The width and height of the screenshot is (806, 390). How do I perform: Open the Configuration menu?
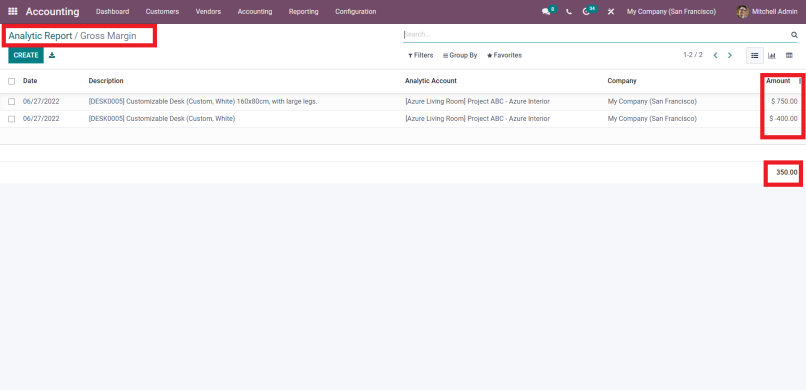pyautogui.click(x=356, y=11)
